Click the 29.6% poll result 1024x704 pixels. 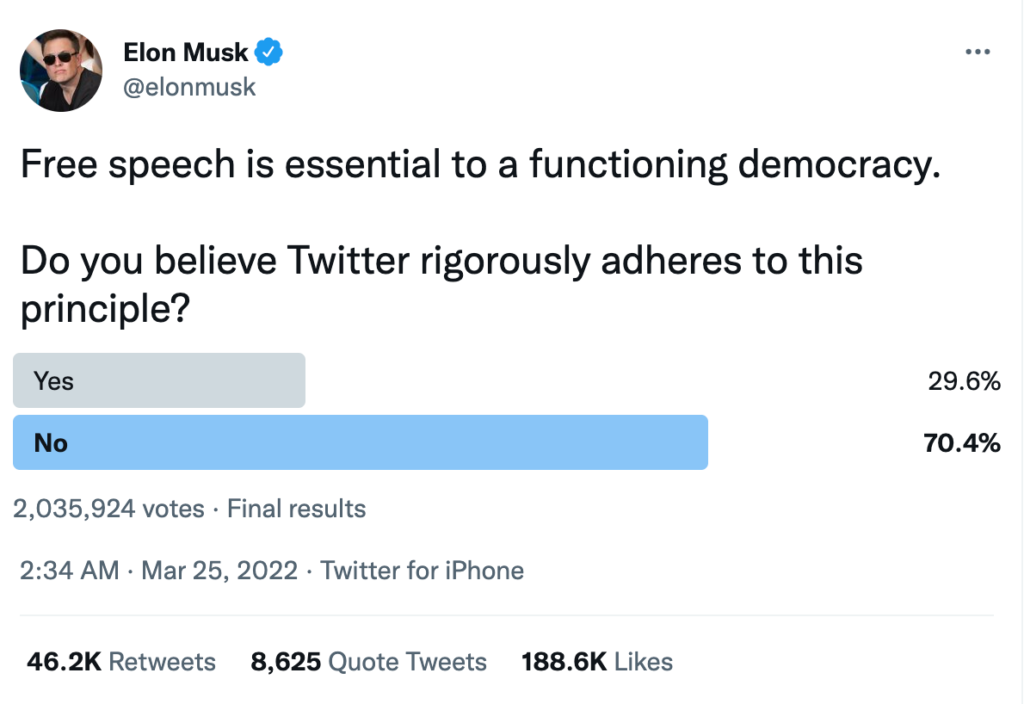click(964, 381)
